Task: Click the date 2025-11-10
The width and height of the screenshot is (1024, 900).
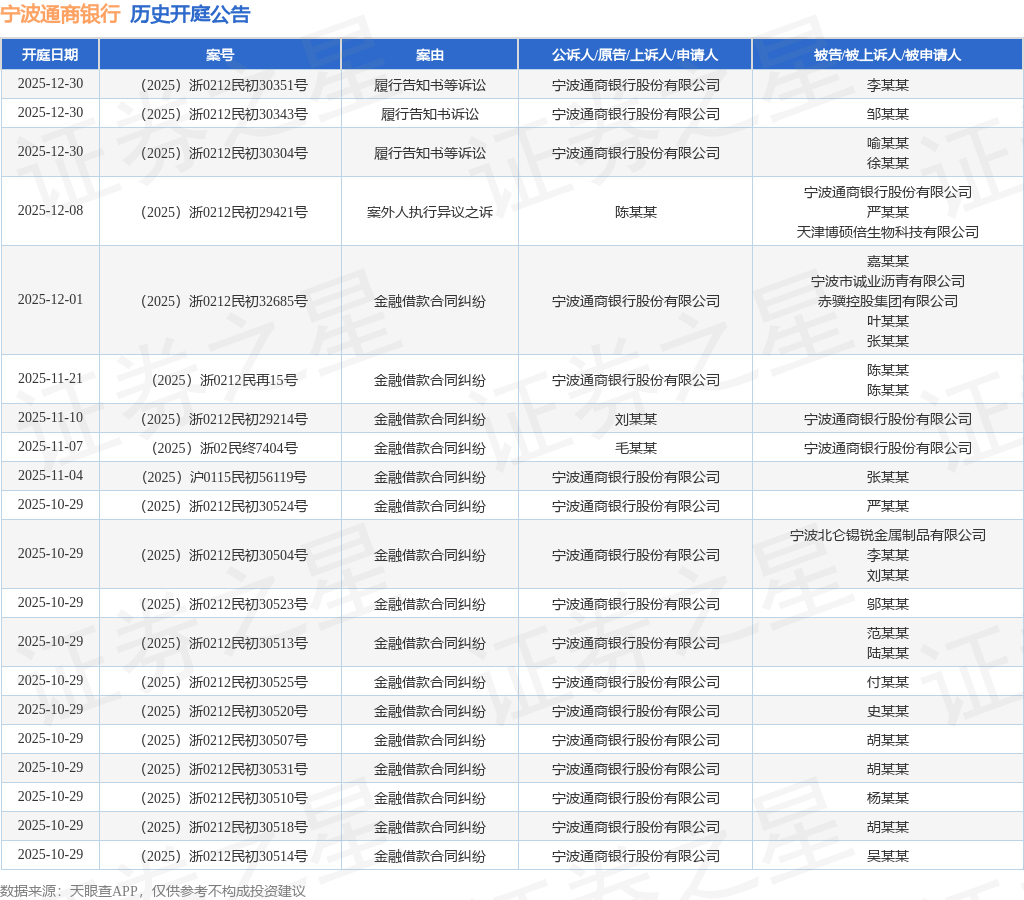Action: (50, 417)
